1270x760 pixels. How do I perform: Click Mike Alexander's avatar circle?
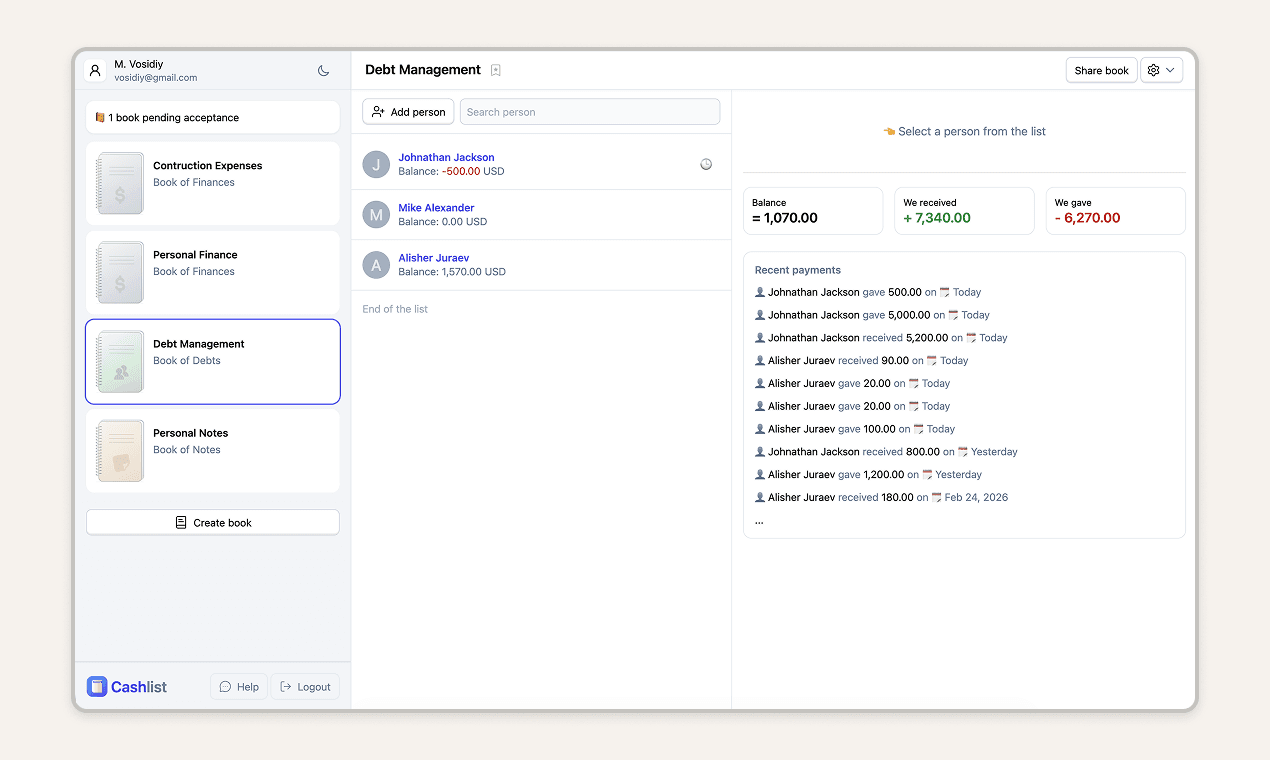point(375,214)
